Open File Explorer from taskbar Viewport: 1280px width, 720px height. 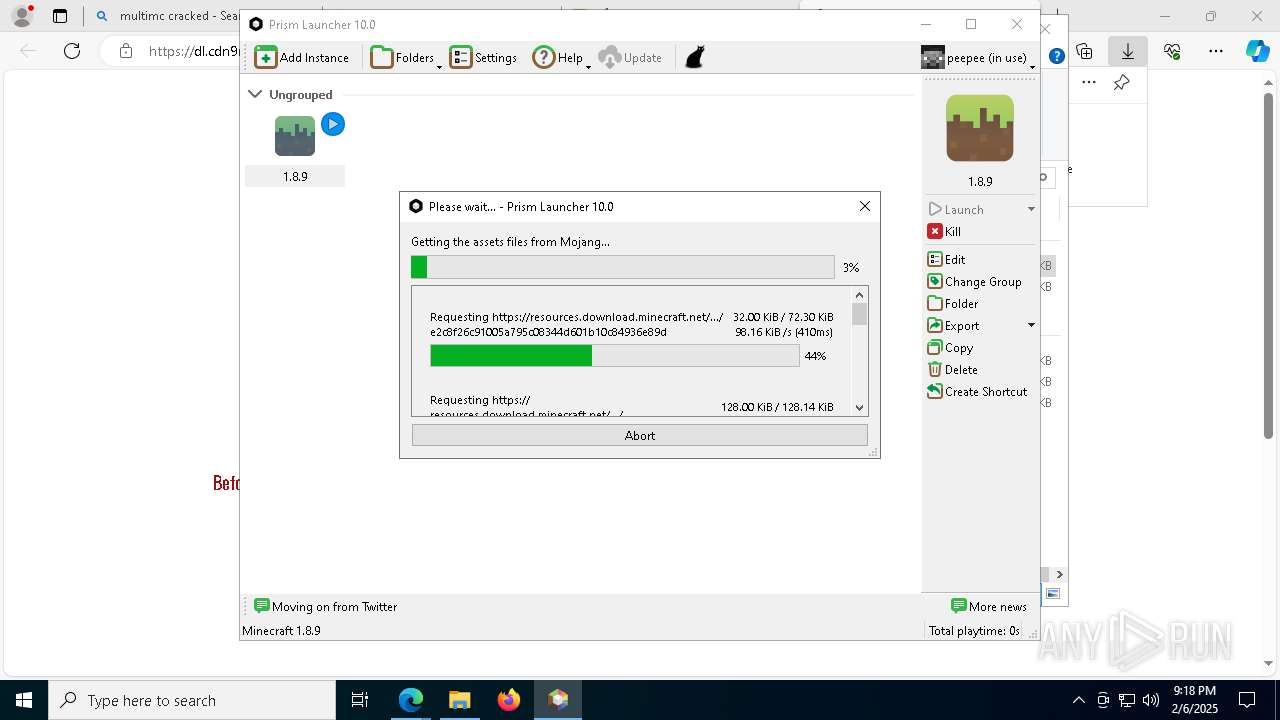[459, 700]
